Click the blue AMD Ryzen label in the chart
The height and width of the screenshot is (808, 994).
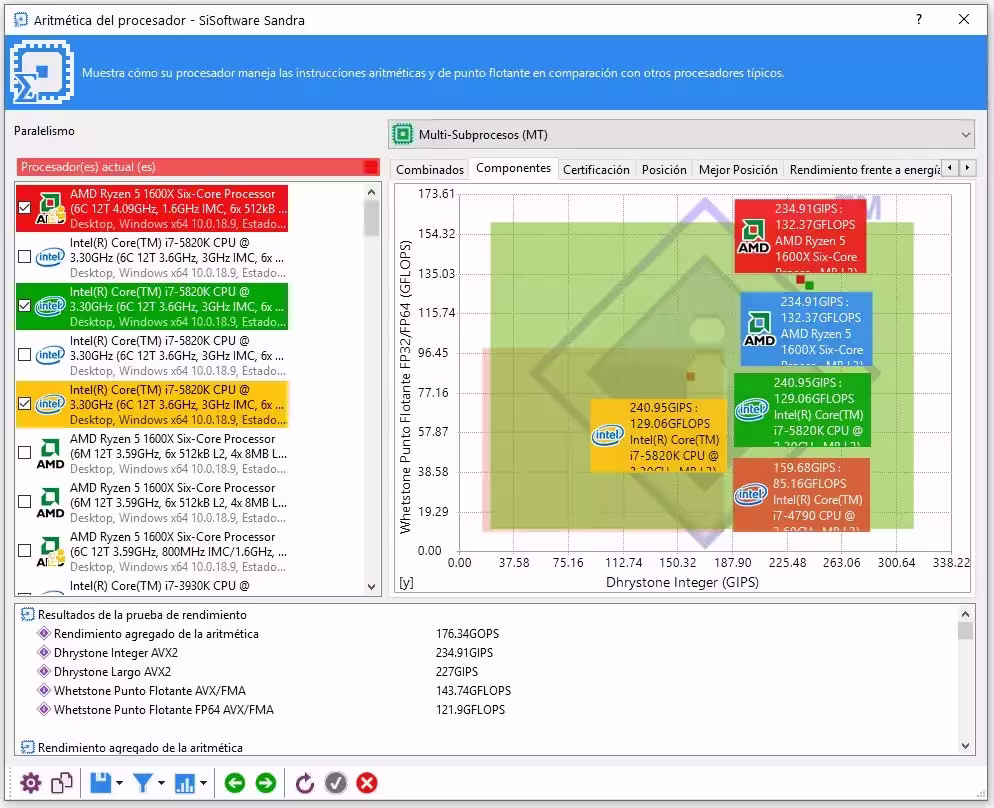(x=806, y=329)
